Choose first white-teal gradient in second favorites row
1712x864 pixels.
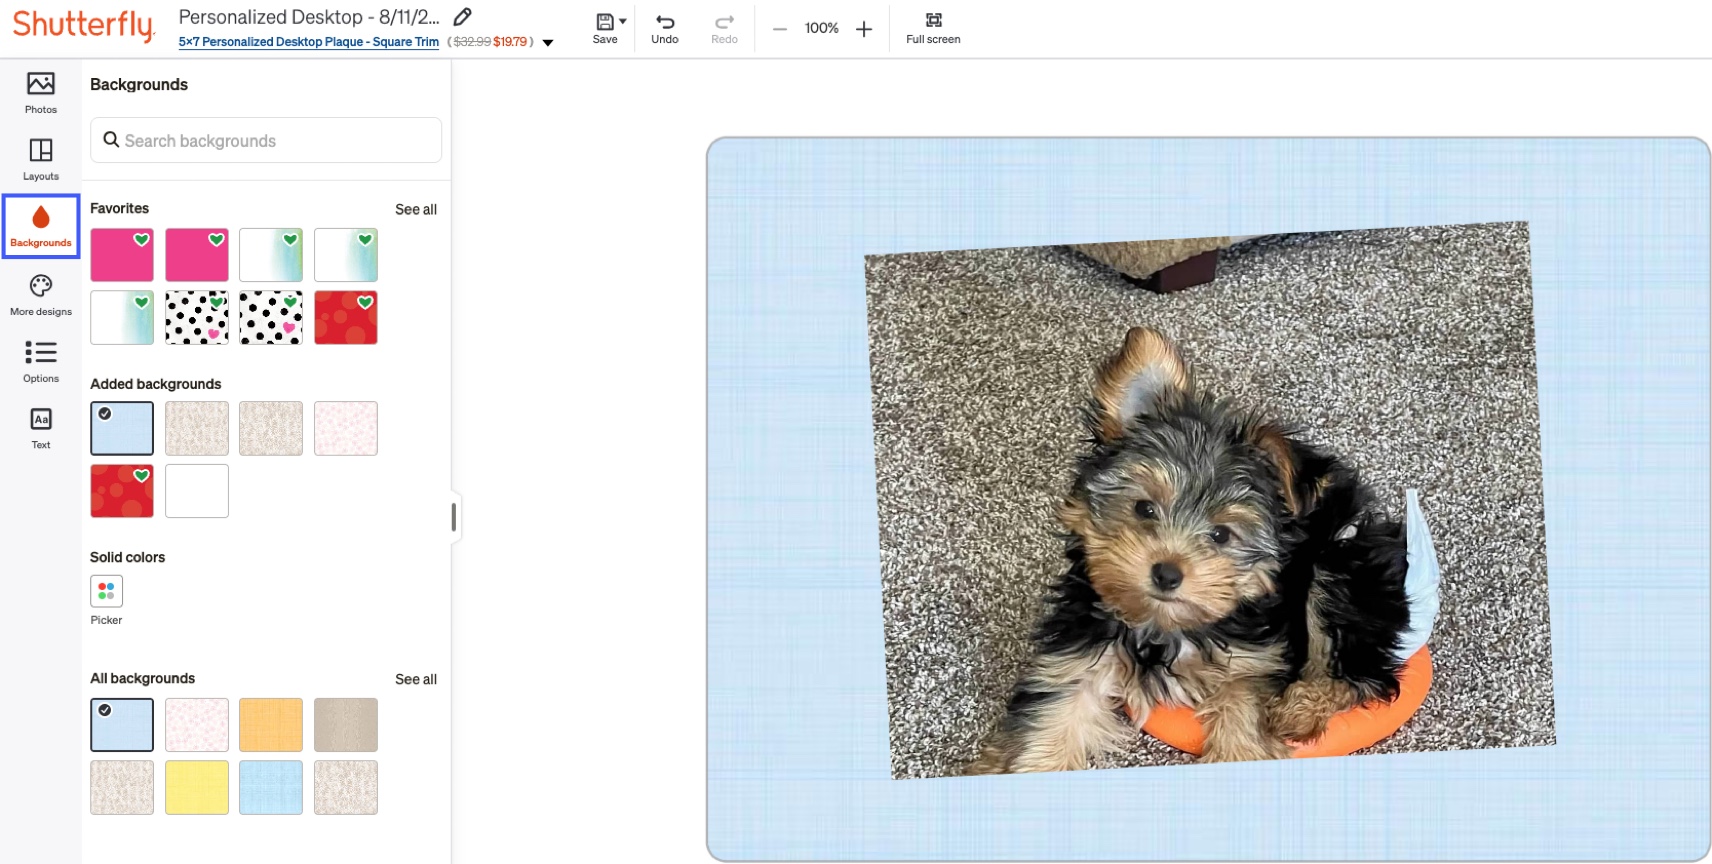coord(122,318)
